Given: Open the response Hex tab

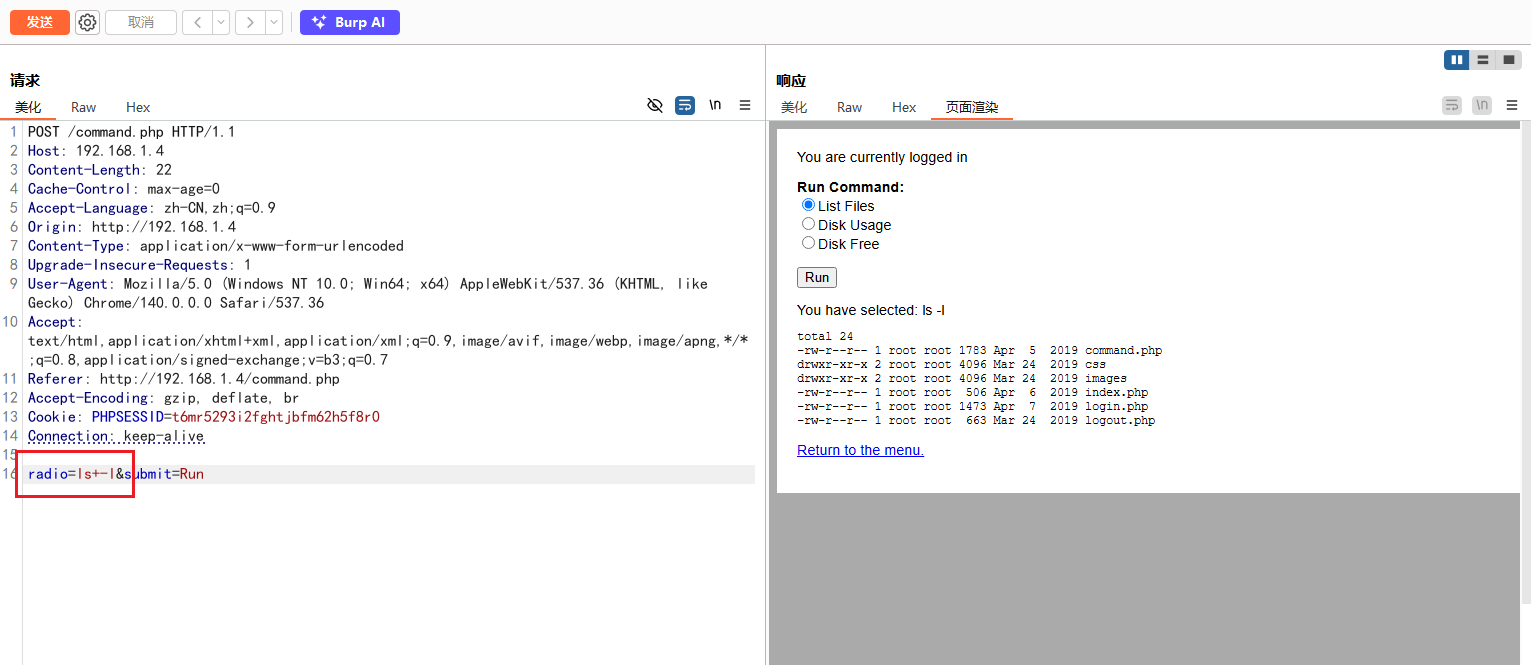Looking at the screenshot, I should click(x=904, y=107).
